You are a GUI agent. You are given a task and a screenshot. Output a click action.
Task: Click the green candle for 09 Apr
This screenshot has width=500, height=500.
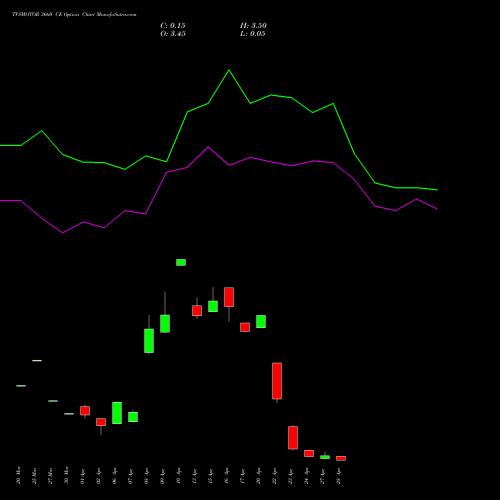pyautogui.click(x=165, y=324)
